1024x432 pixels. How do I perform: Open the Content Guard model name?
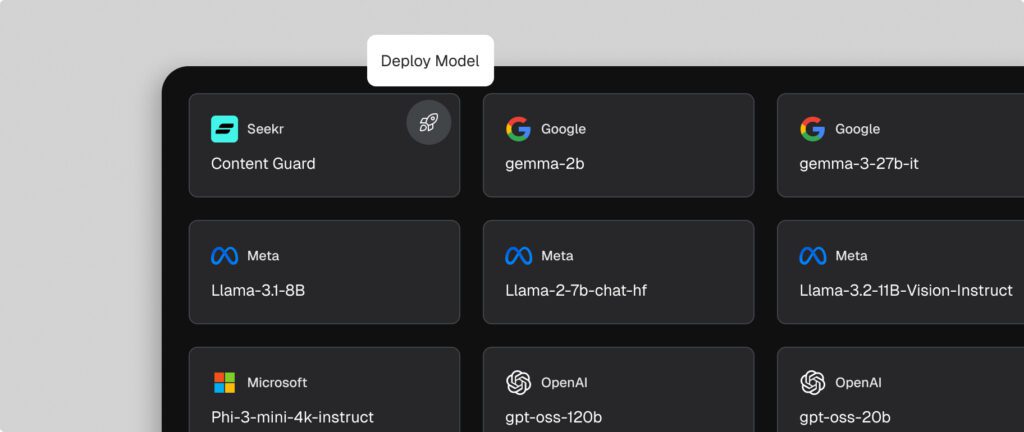[x=263, y=164]
